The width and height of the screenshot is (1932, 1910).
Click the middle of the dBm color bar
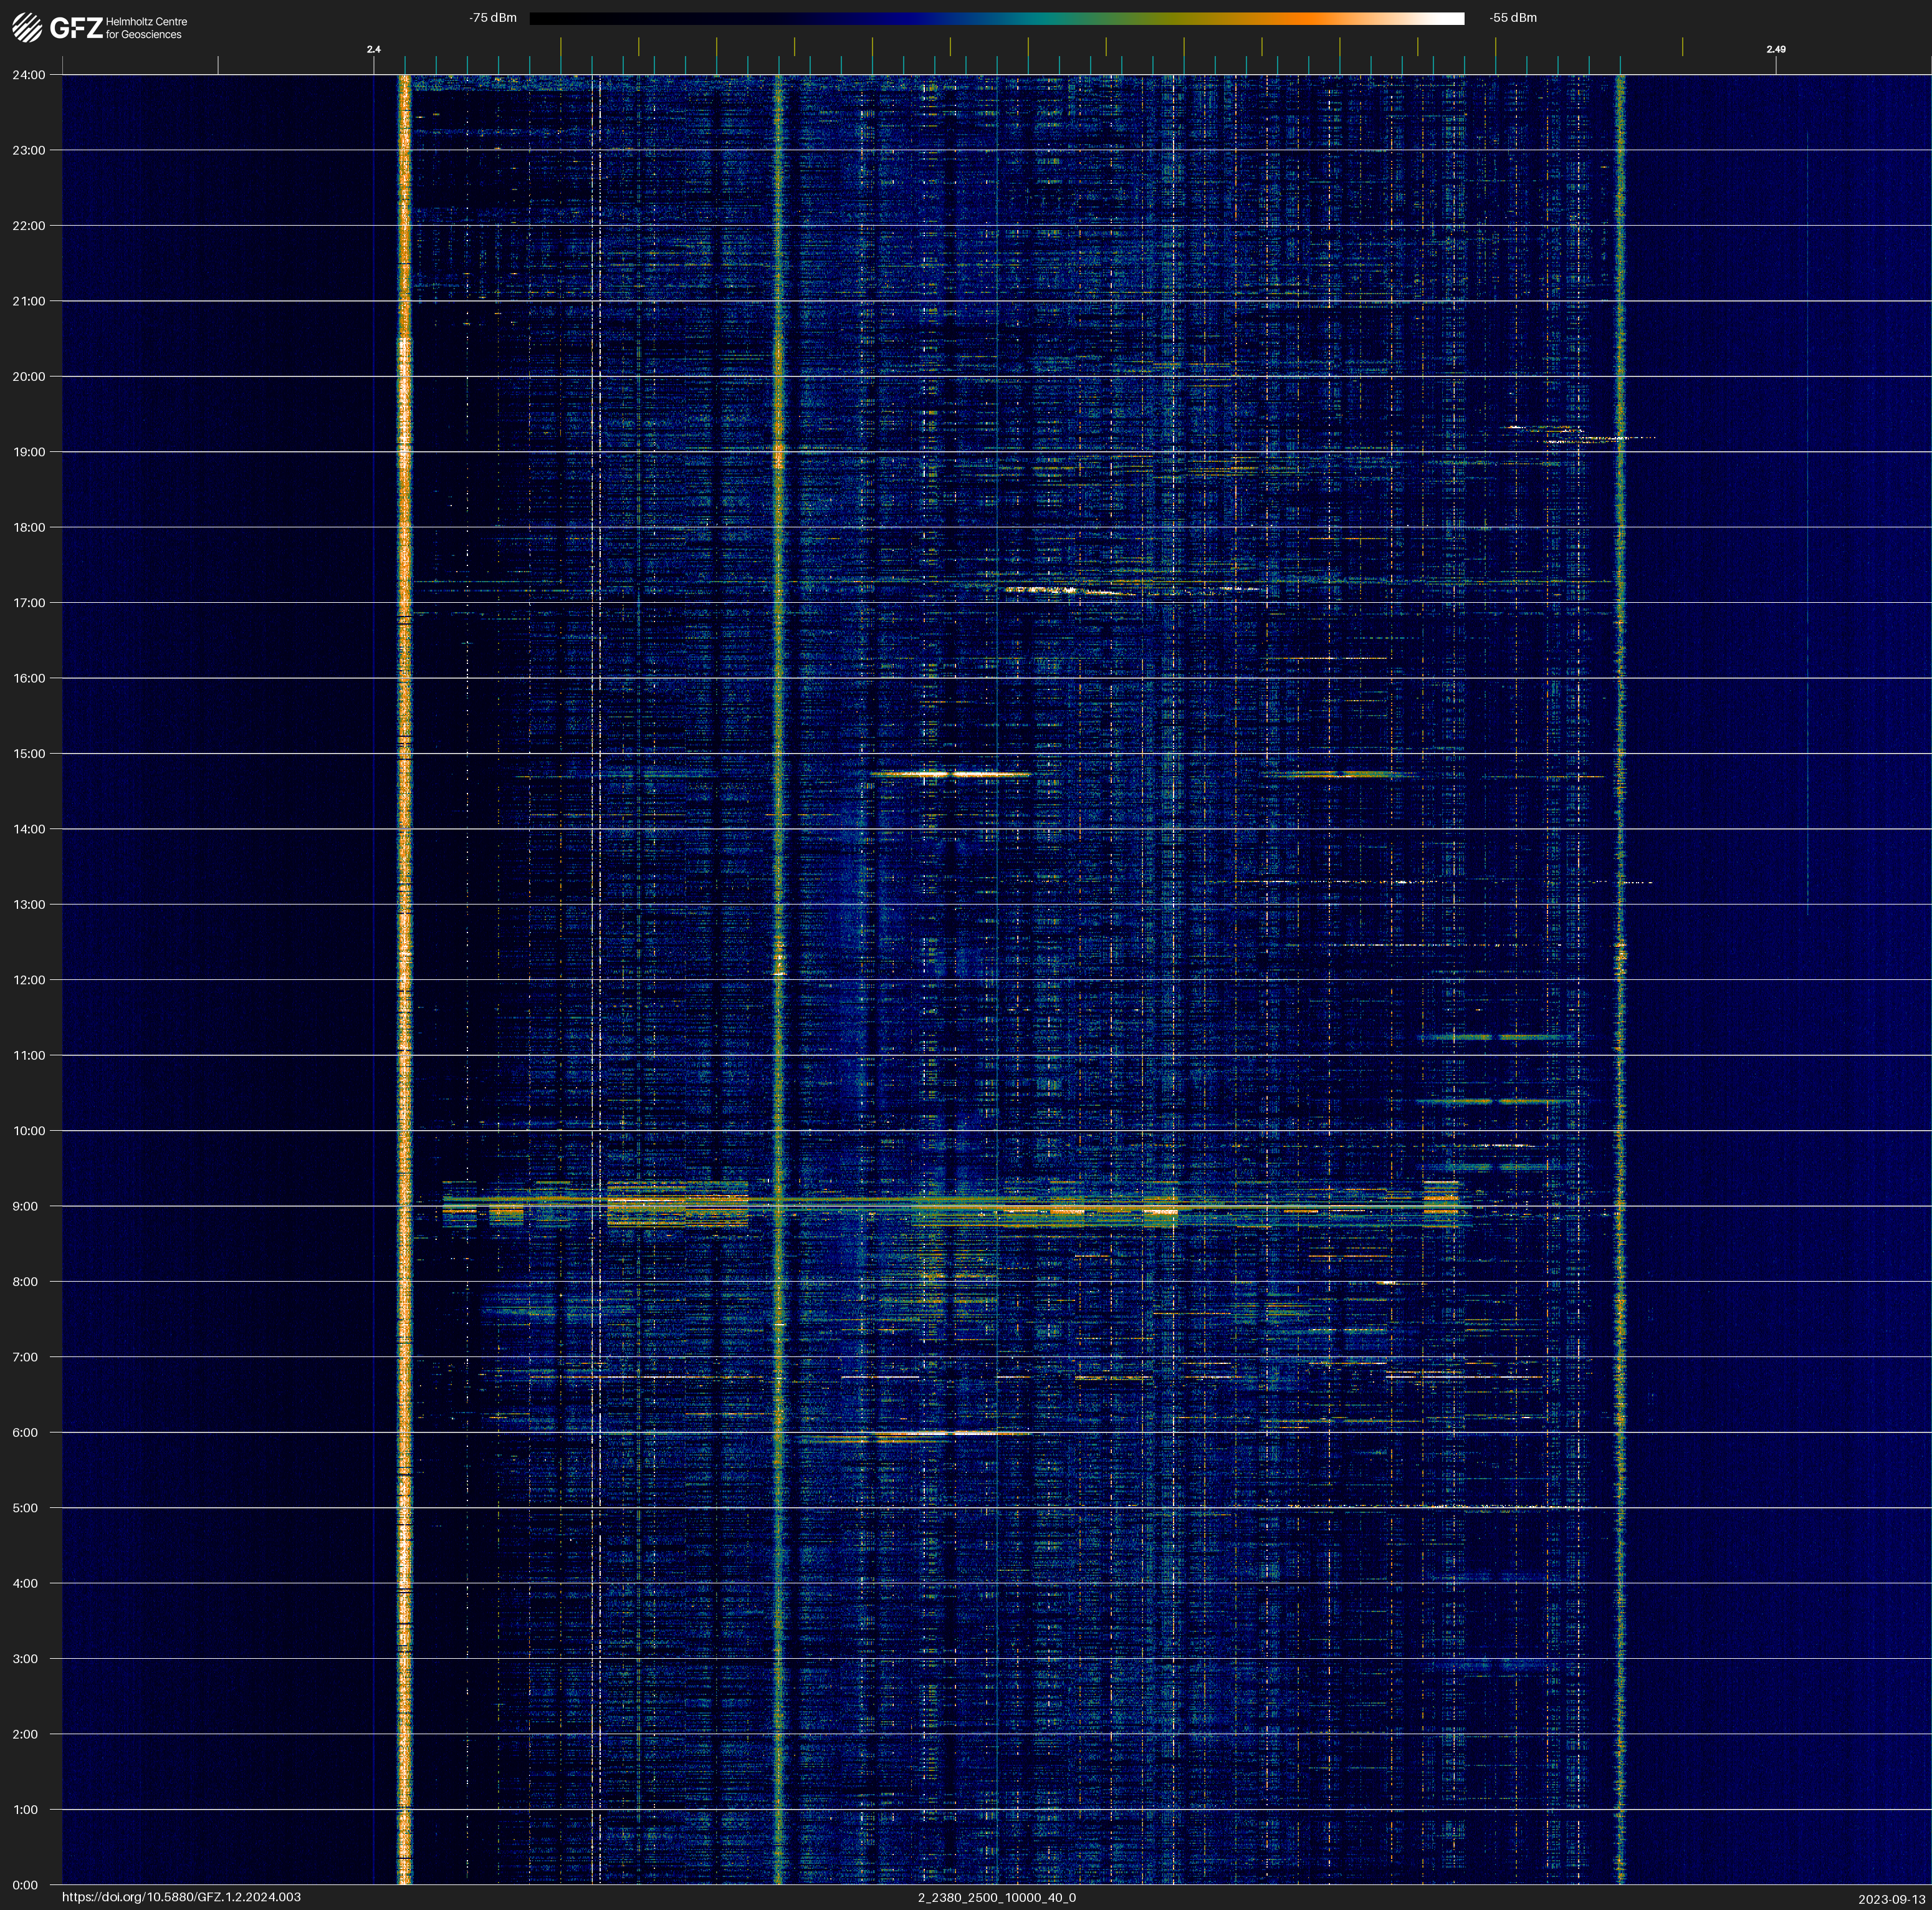tap(996, 18)
